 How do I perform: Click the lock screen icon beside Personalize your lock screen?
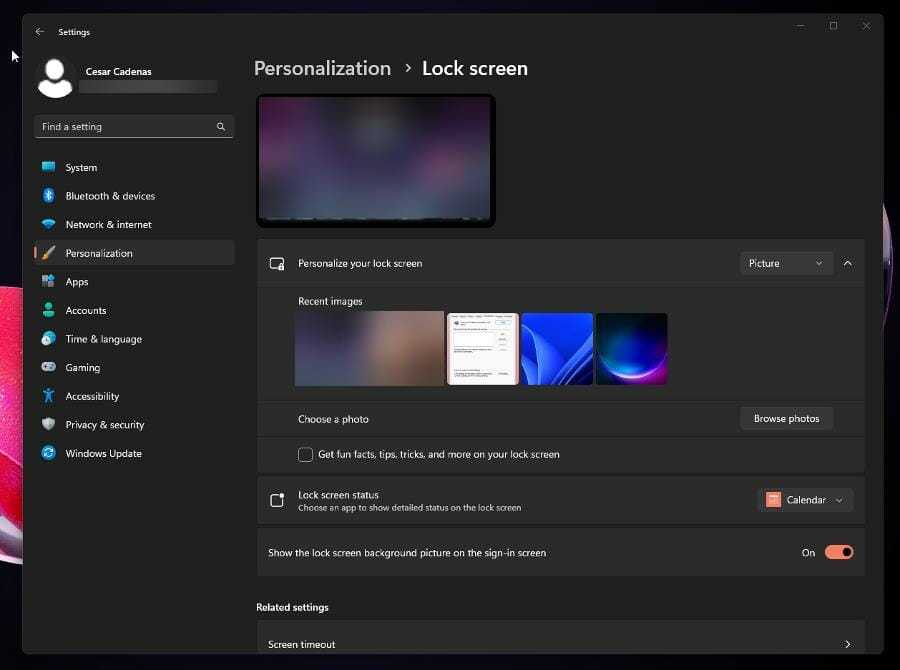(277, 264)
